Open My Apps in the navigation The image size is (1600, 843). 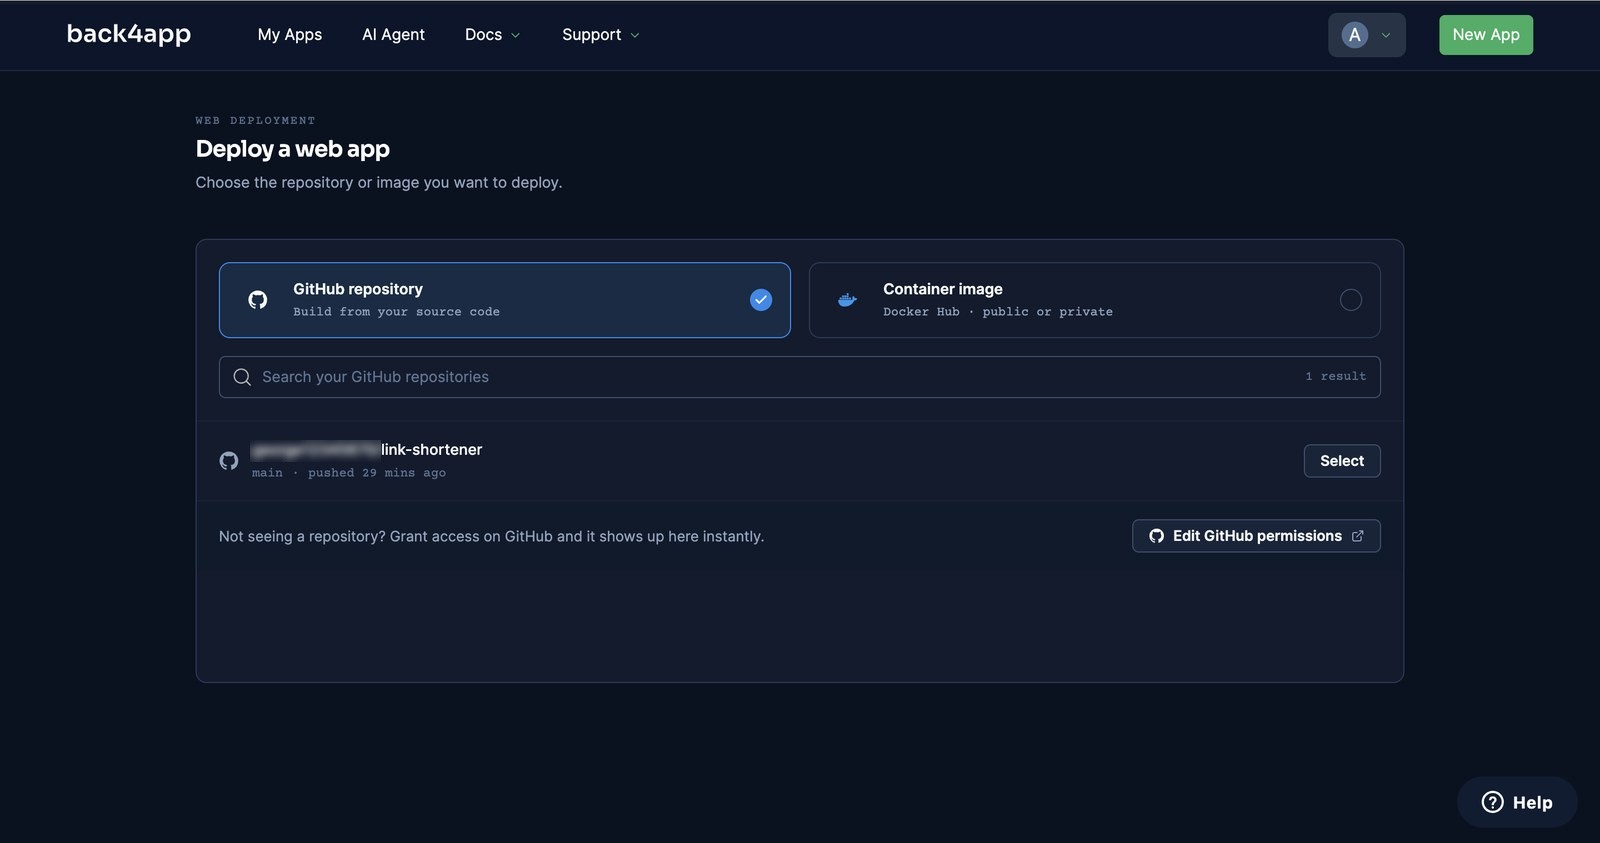click(x=290, y=35)
